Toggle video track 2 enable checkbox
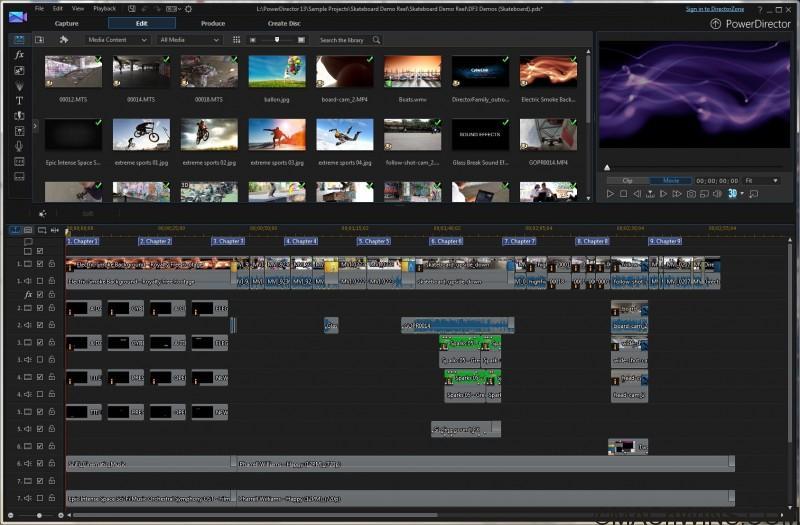This screenshot has height=525, width=800. coord(40,308)
